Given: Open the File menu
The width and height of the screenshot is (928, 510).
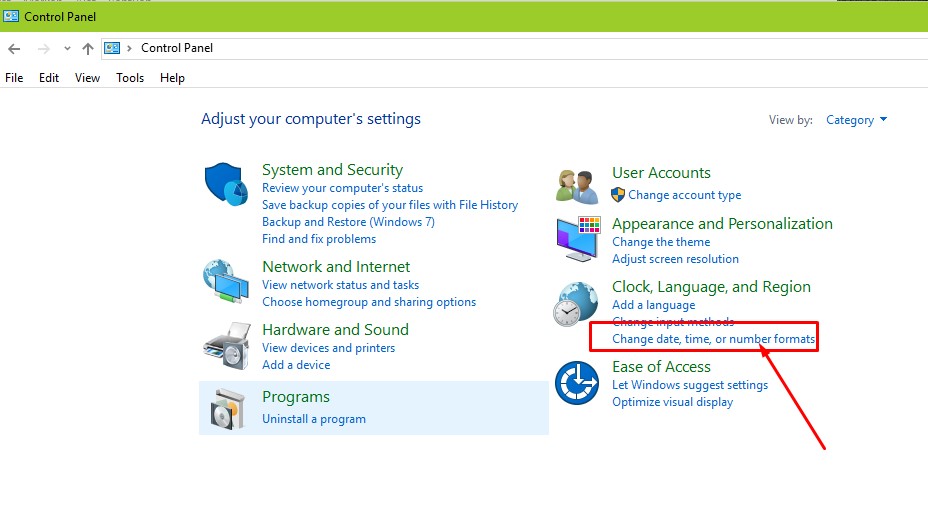Looking at the screenshot, I should point(14,78).
